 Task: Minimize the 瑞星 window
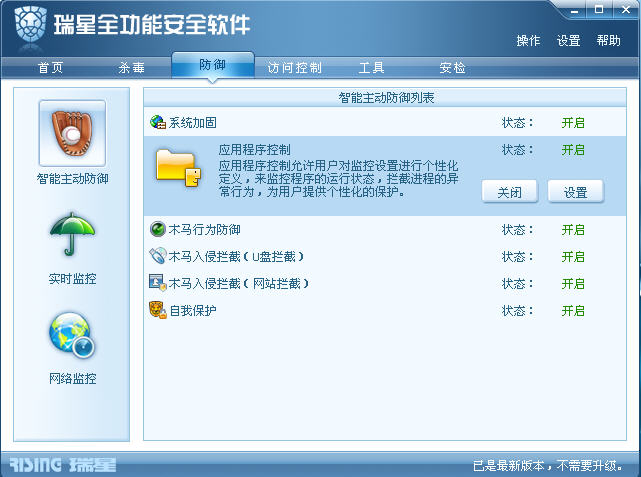574,10
